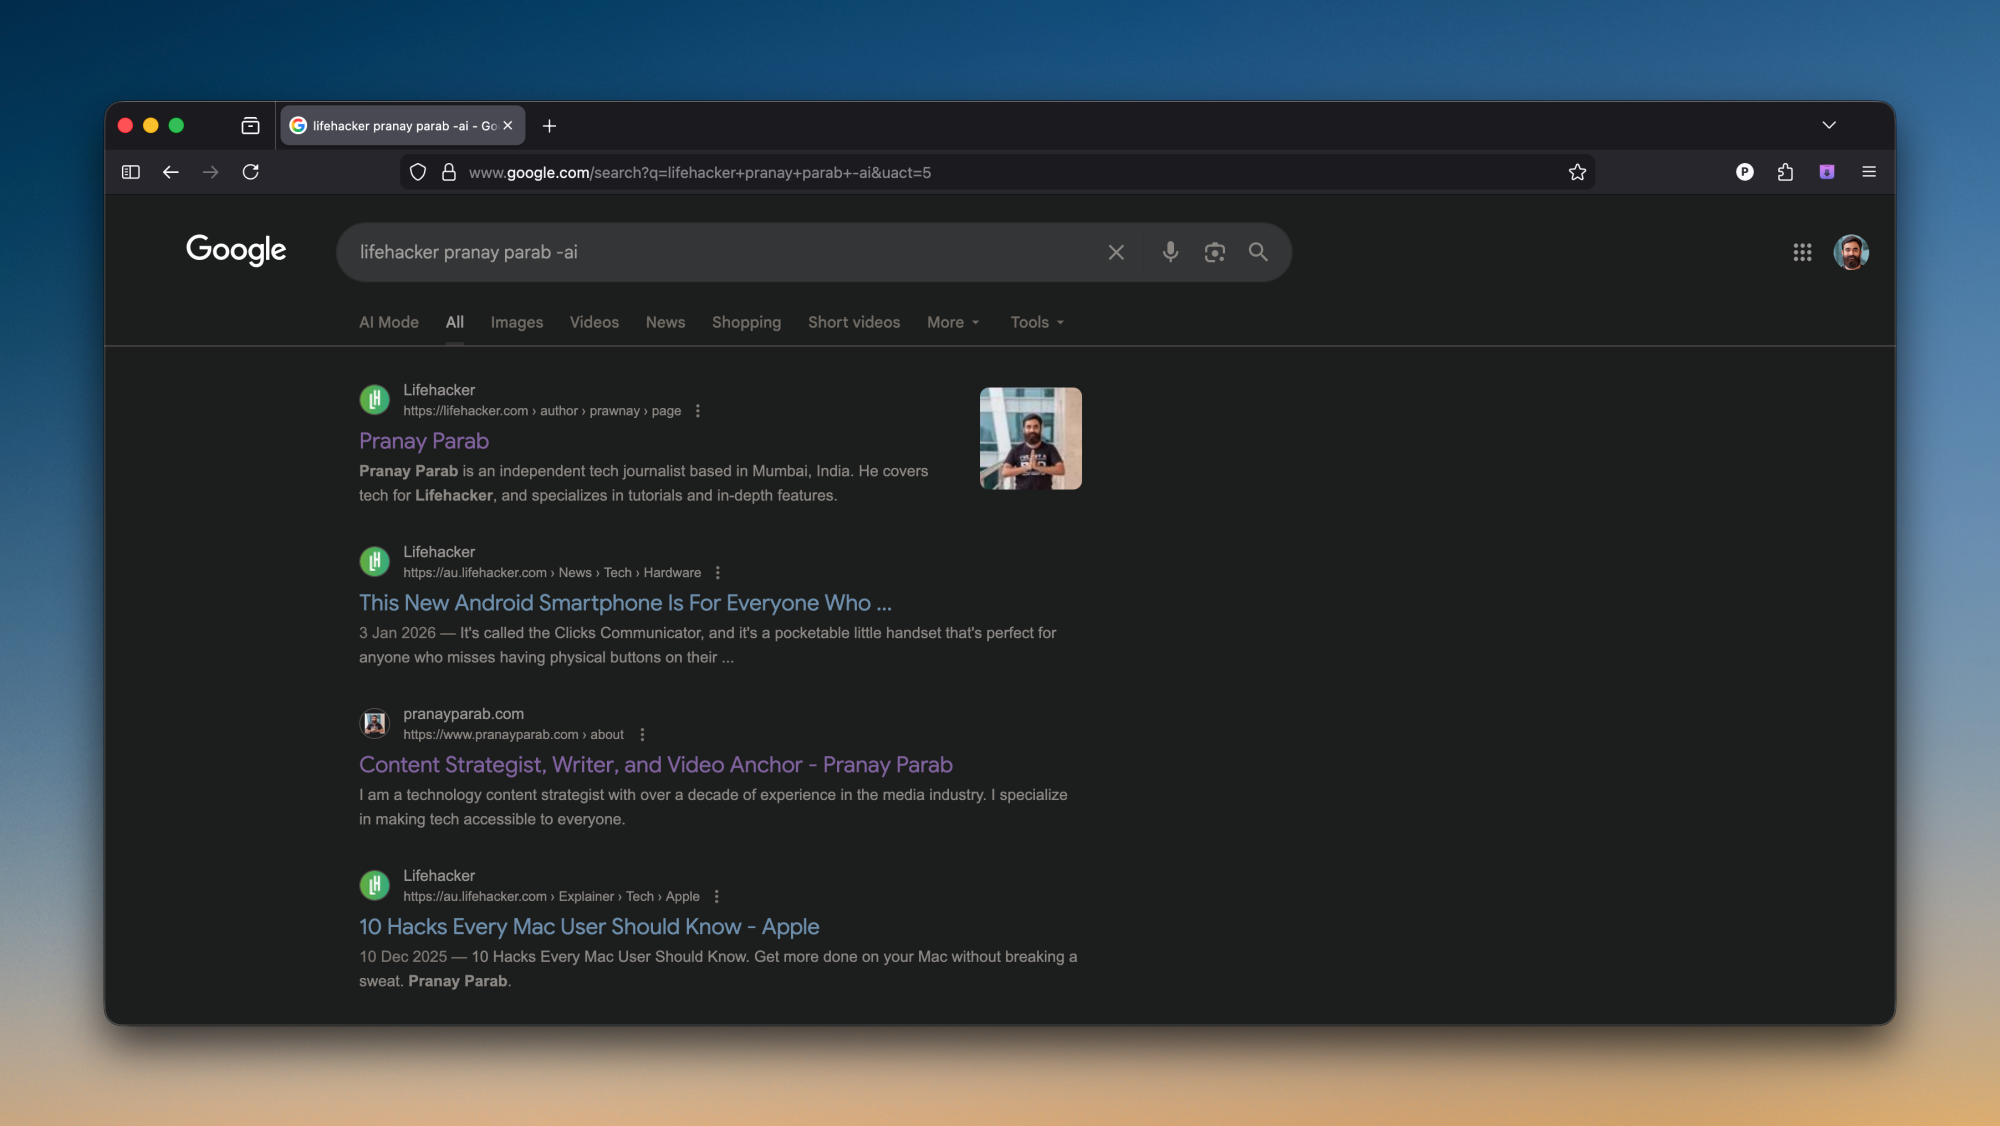Open options for the pranayparab.com result
Screen dimensions: 2000x1126
click(x=642, y=734)
